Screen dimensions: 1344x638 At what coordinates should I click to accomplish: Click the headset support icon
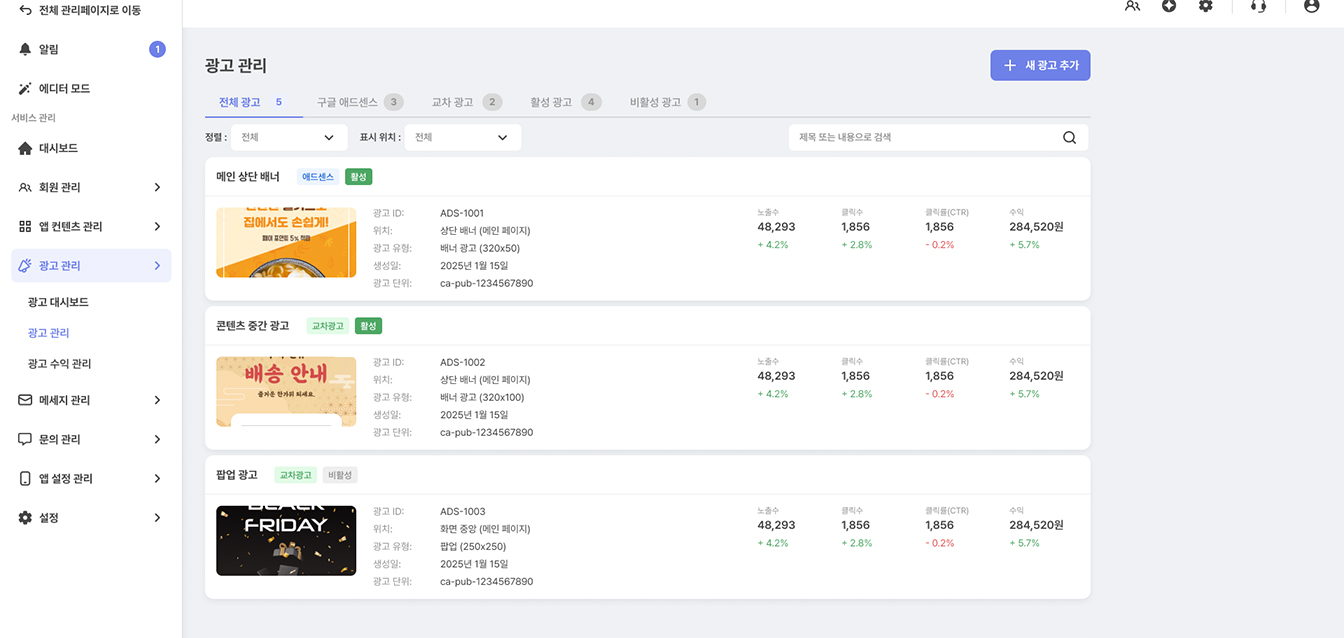[x=1258, y=6]
